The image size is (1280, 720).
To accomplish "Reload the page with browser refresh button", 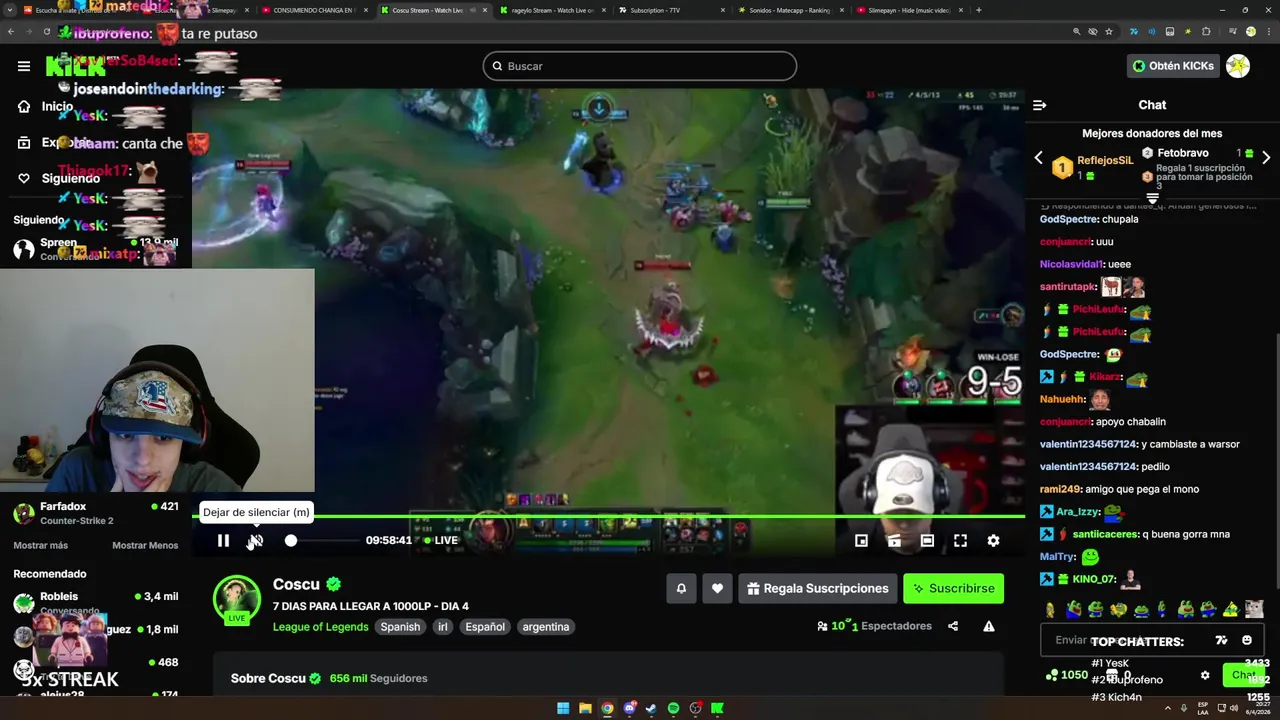I will (x=46, y=32).
